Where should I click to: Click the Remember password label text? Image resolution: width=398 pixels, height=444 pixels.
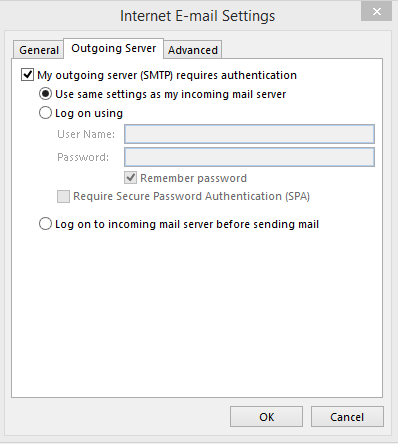point(193,178)
